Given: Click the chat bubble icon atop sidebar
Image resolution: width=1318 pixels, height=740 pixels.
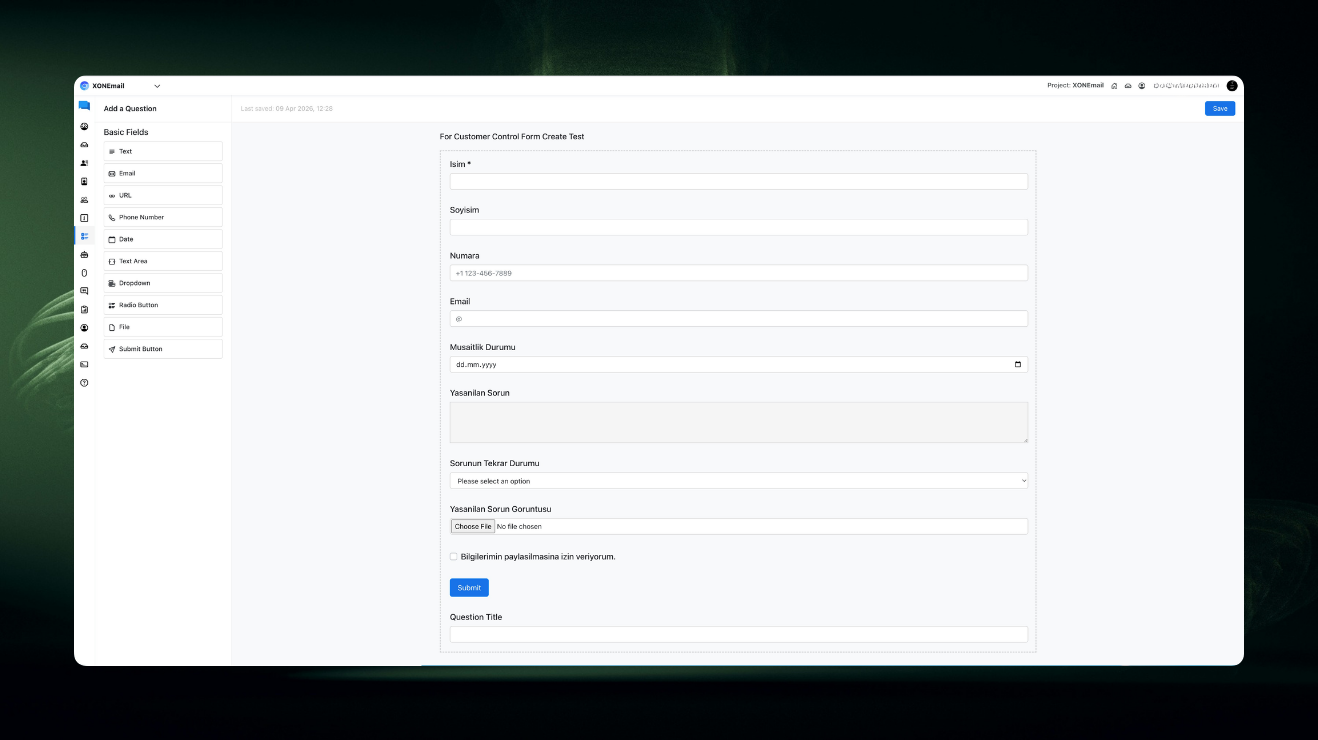Looking at the screenshot, I should [84, 106].
